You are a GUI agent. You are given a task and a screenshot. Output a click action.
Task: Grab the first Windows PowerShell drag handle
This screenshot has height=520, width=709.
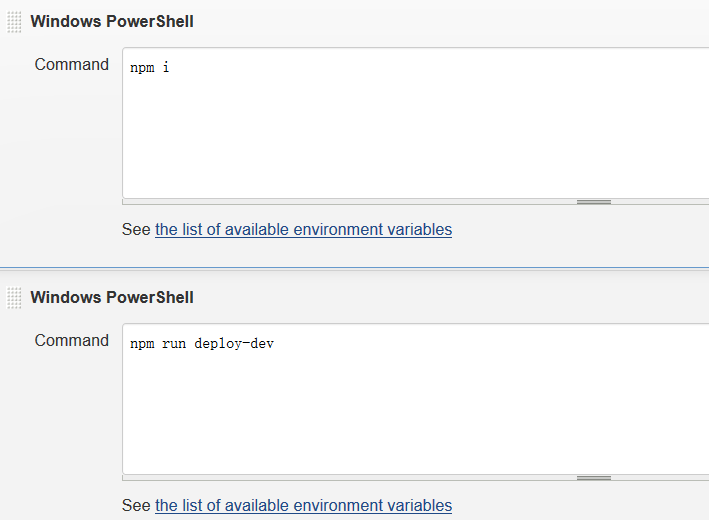(x=14, y=22)
